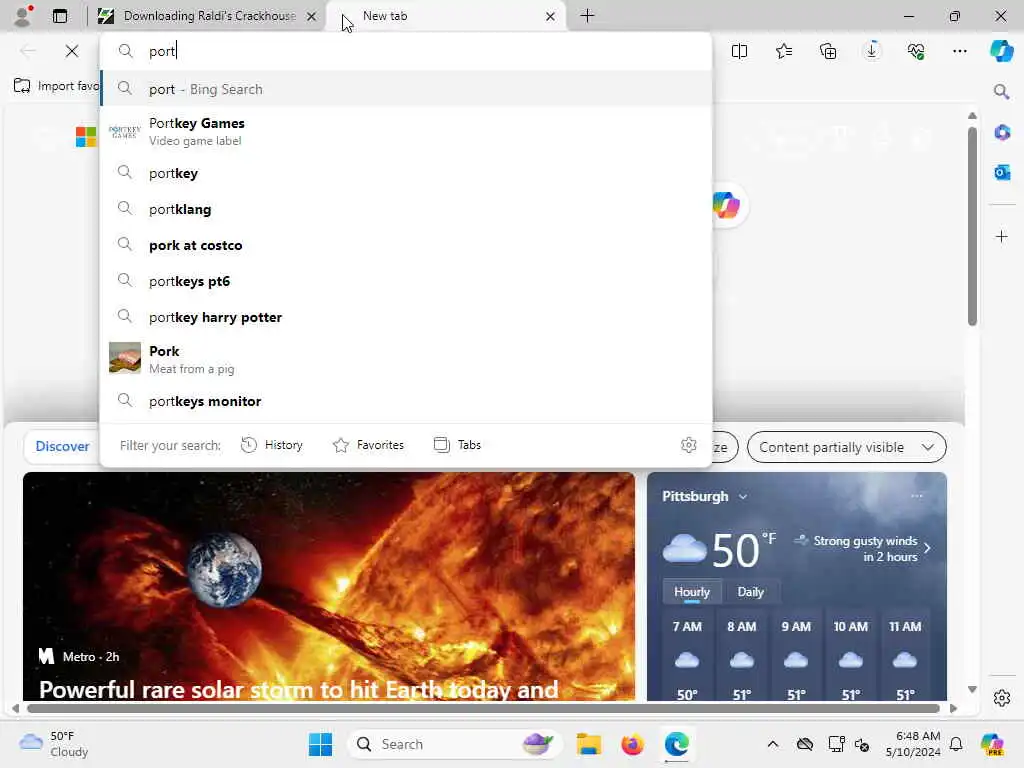Select the New tab browser tab
The width and height of the screenshot is (1024, 768).
click(x=445, y=16)
